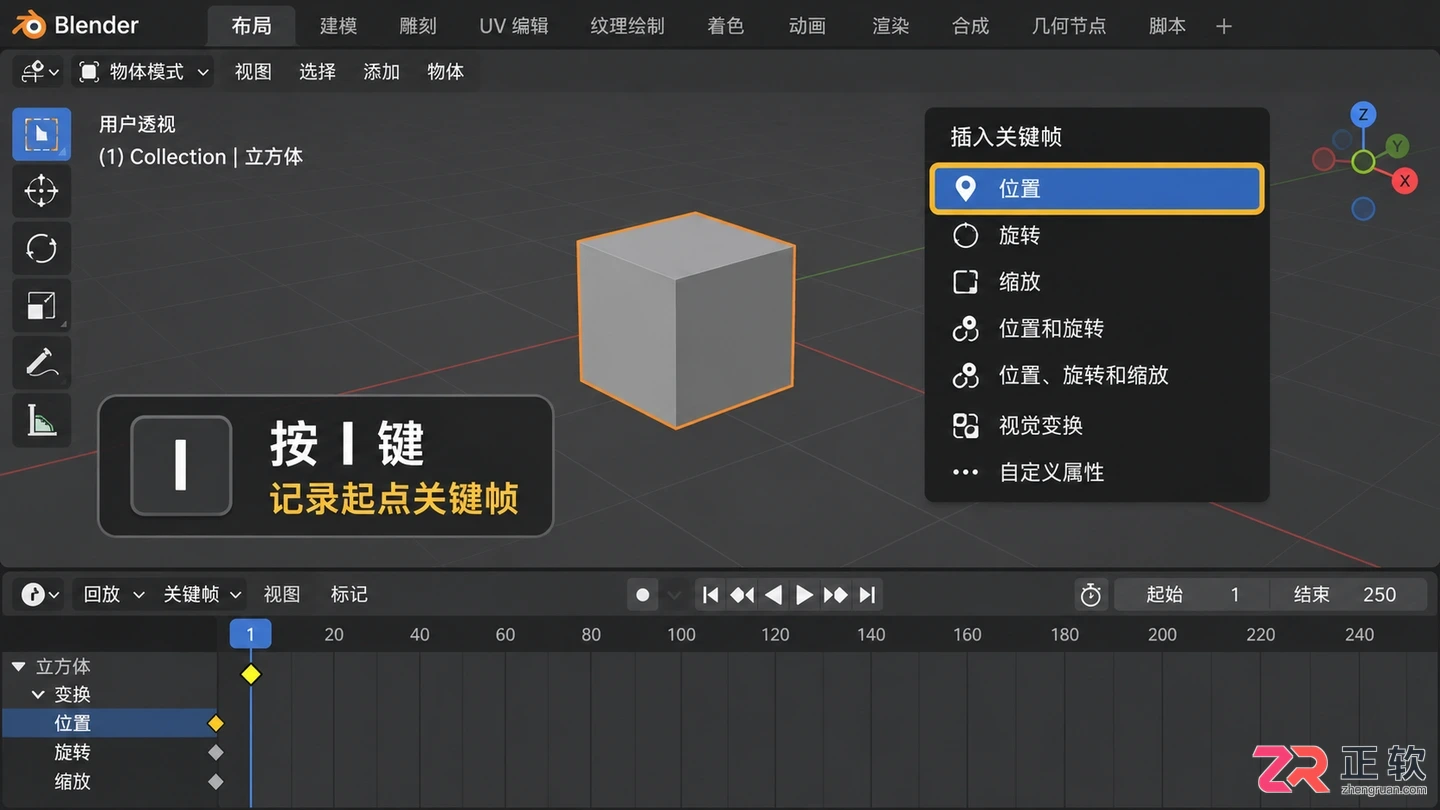The height and width of the screenshot is (810, 1440).
Task: Select the Annotate pencil tool
Action: (41, 363)
